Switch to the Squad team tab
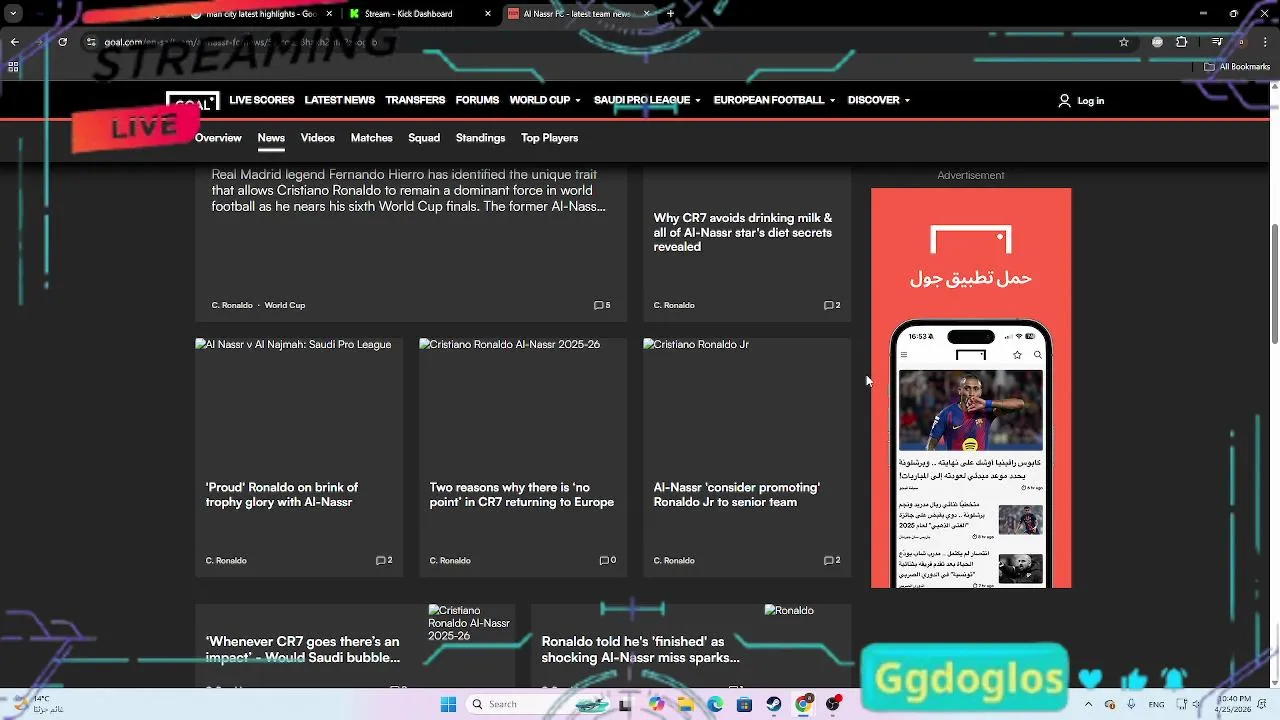The image size is (1280, 720). coord(424,138)
